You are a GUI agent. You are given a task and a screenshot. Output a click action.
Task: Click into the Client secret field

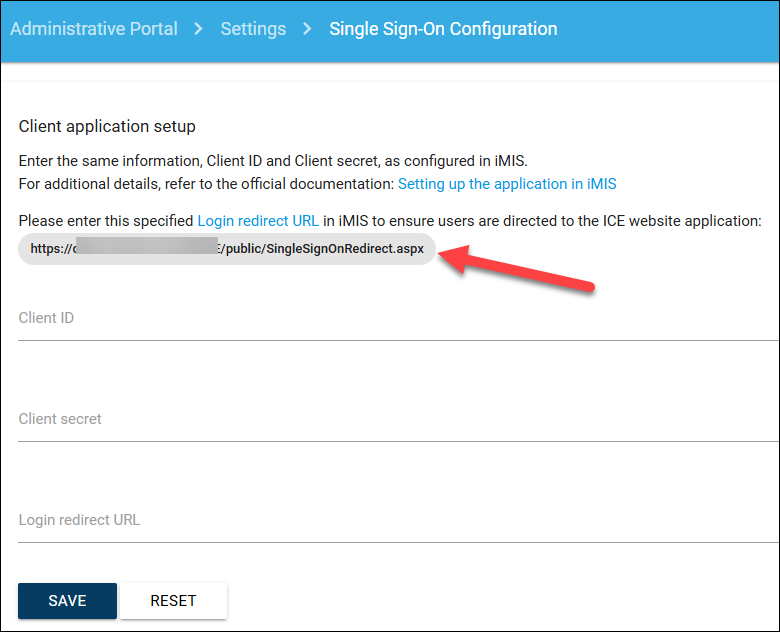pyautogui.click(x=398, y=420)
